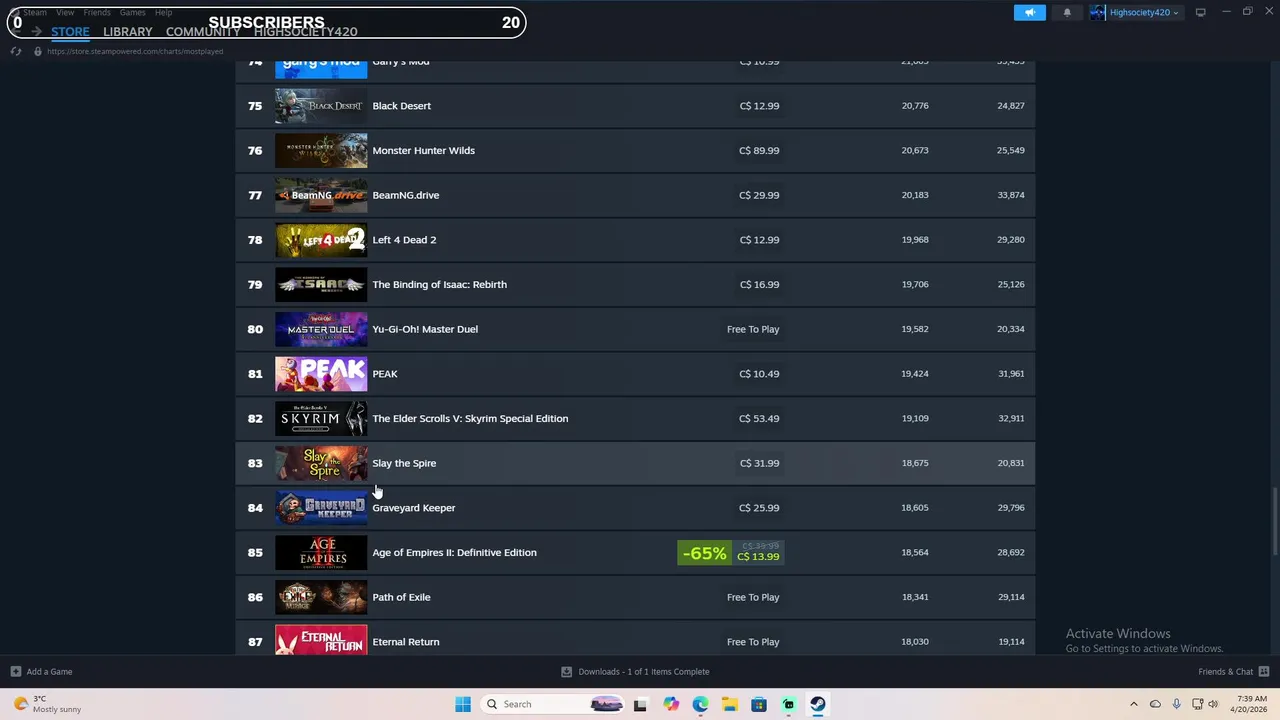The image size is (1280, 720).
Task: Click the Slay the Spire artwork
Action: point(321,463)
